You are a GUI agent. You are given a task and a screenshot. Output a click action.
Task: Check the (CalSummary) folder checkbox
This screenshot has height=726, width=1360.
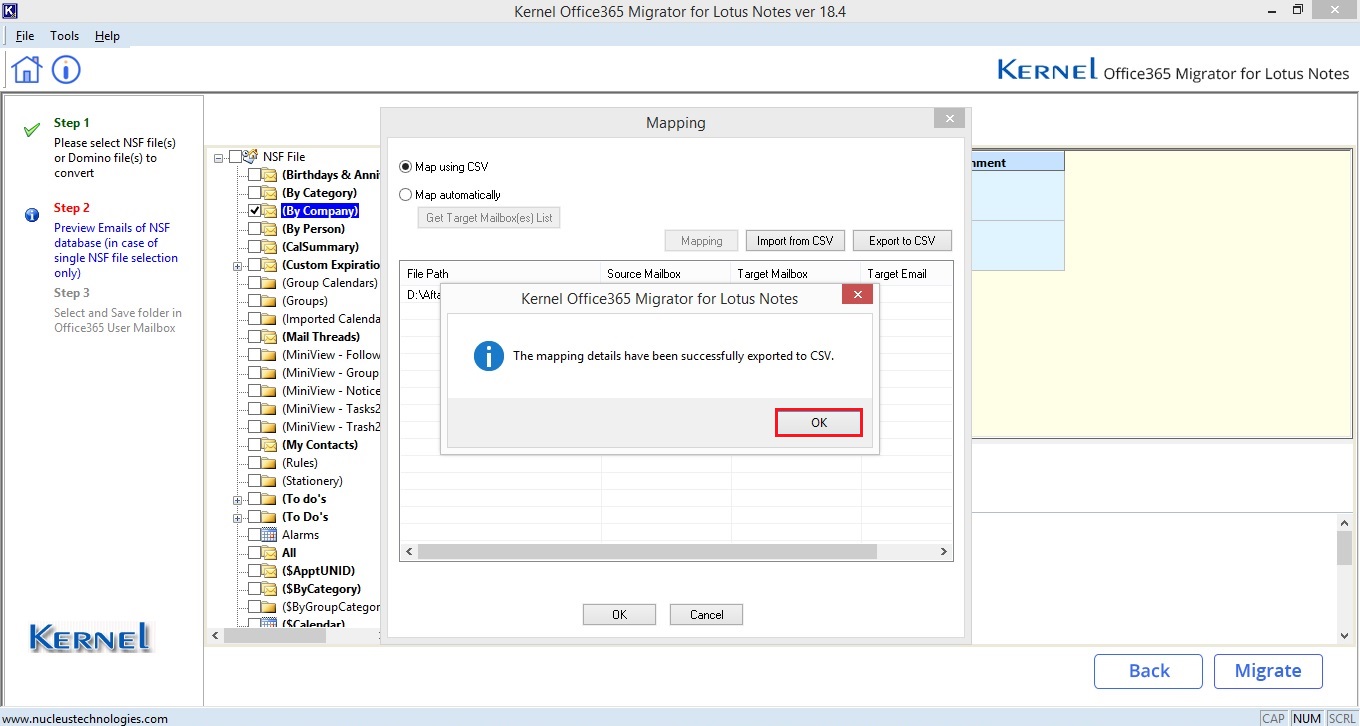pyautogui.click(x=254, y=247)
